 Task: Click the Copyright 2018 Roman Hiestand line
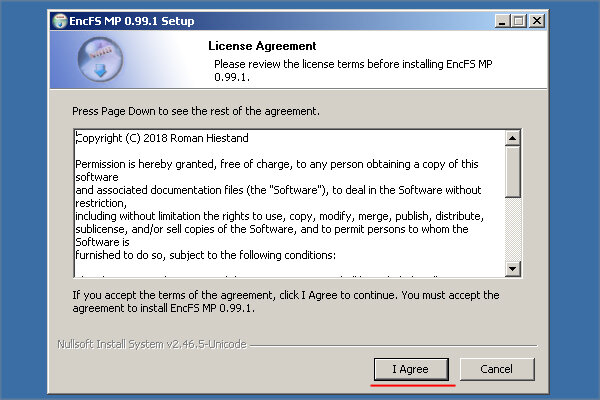pos(162,138)
